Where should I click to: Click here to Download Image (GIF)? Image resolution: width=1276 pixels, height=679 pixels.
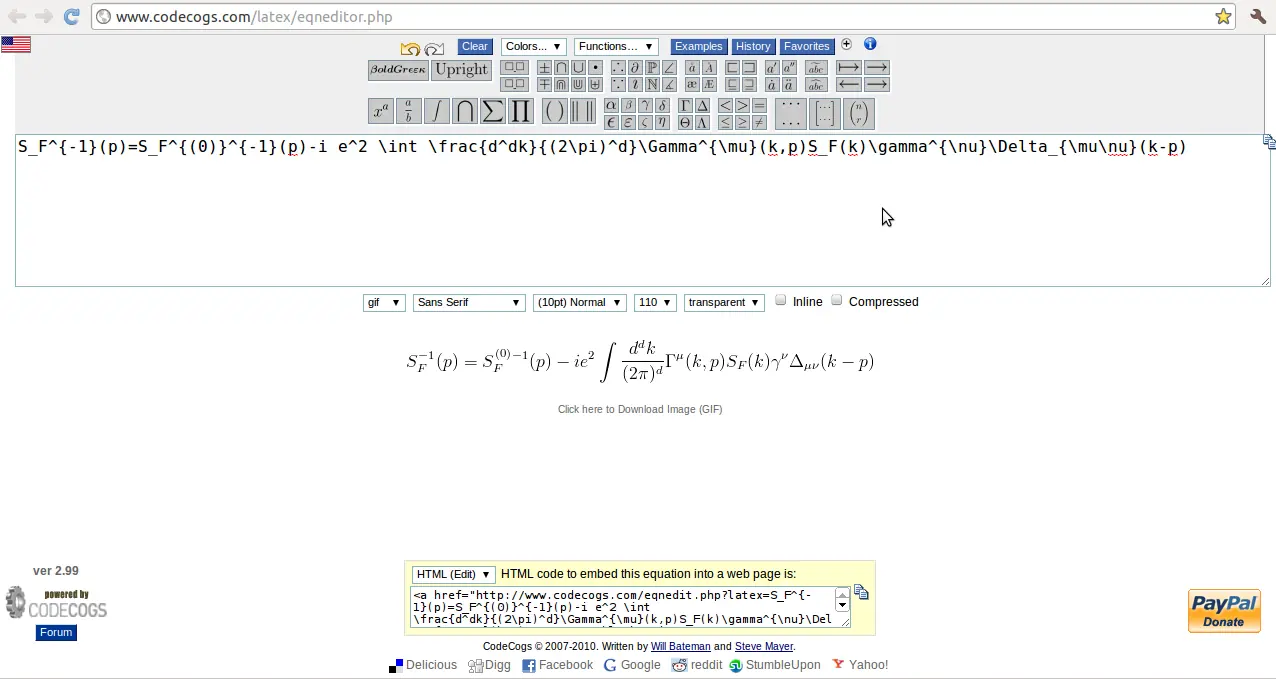(x=640, y=409)
